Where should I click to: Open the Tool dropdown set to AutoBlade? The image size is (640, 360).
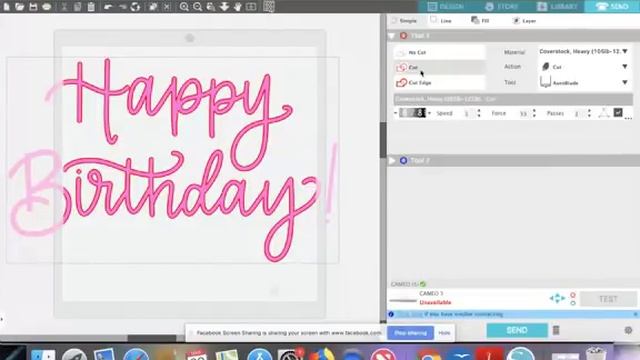584,82
